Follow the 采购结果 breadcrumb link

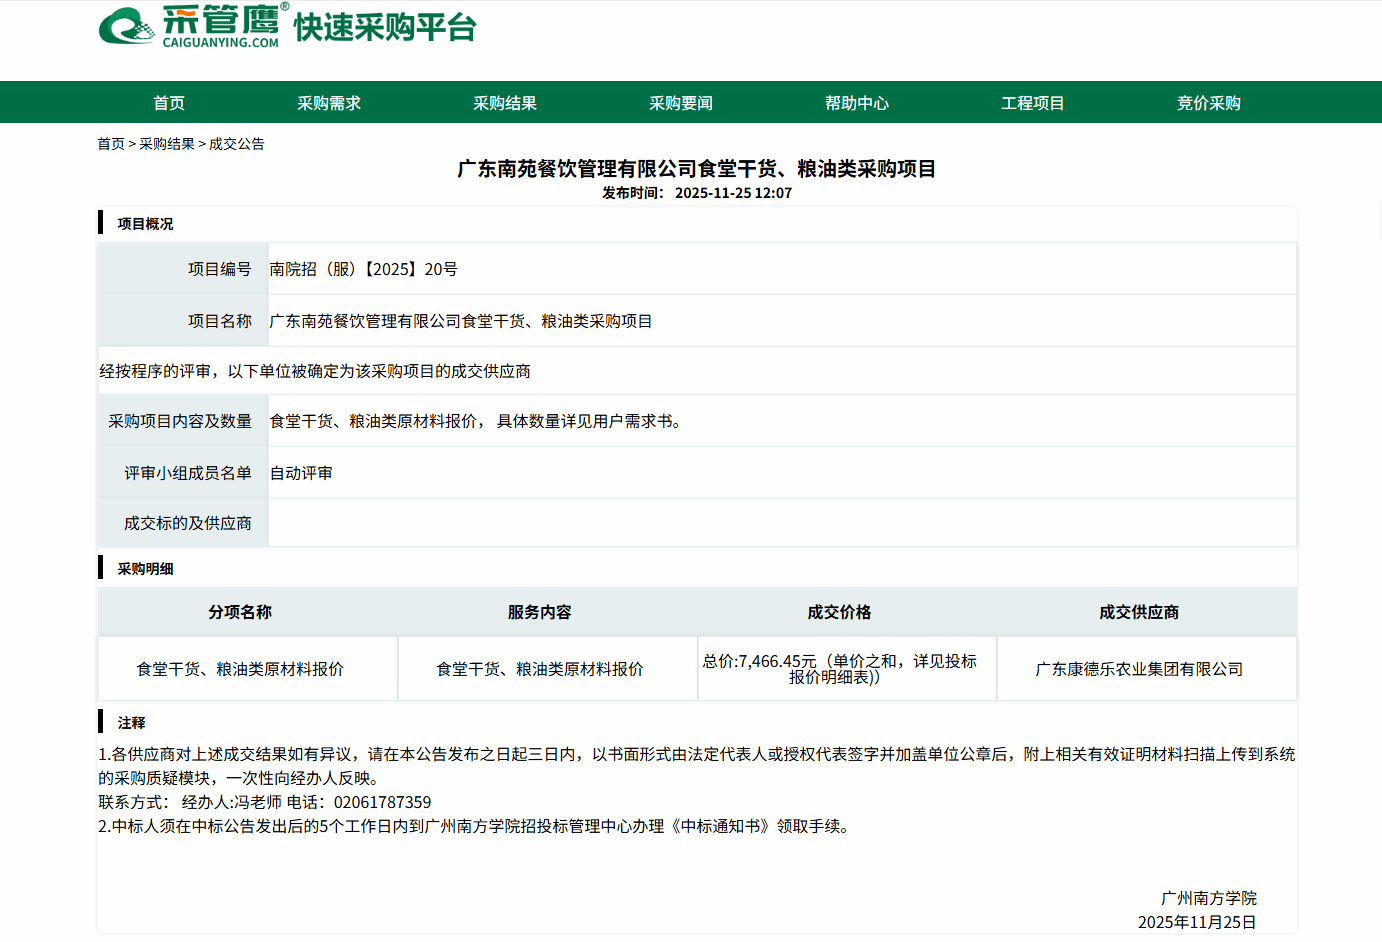(167, 144)
